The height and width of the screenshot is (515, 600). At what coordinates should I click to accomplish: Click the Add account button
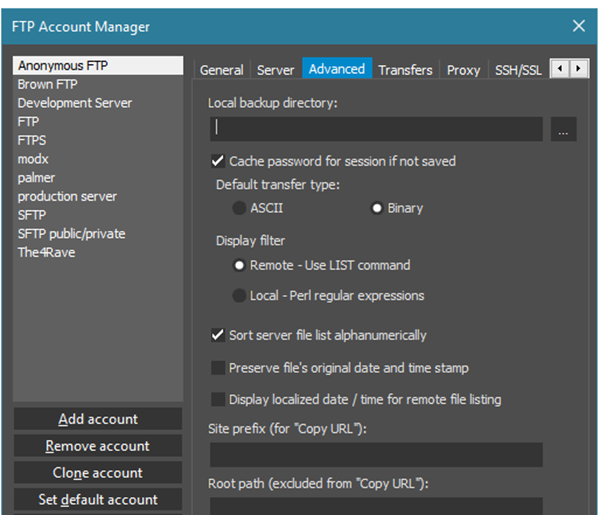coord(98,419)
